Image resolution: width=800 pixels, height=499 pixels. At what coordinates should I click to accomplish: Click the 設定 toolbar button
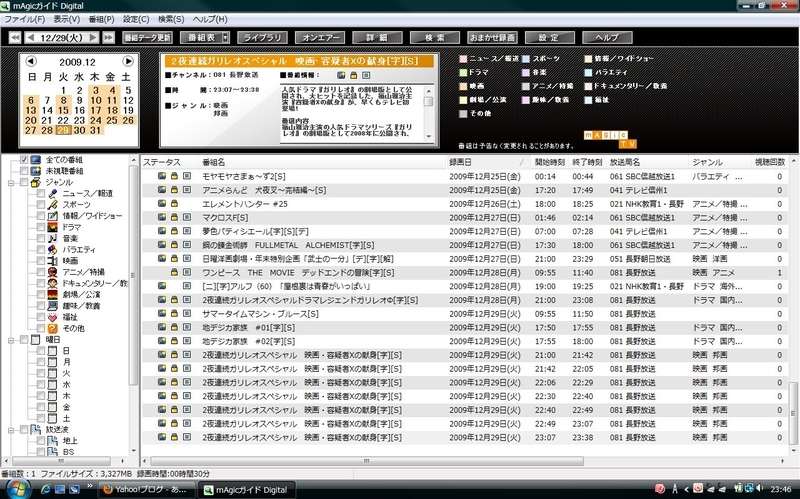549,38
